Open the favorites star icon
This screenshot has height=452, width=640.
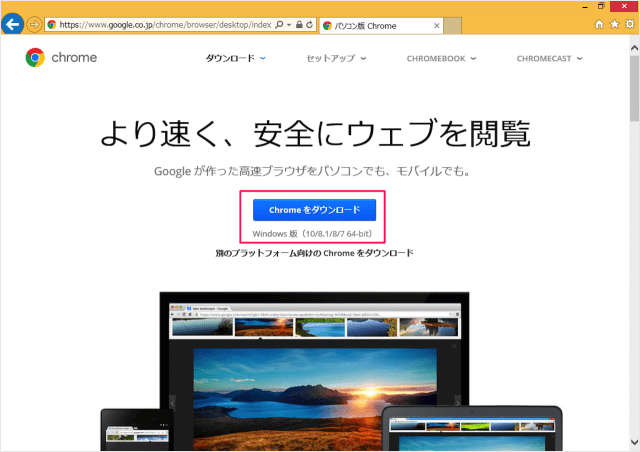click(613, 23)
